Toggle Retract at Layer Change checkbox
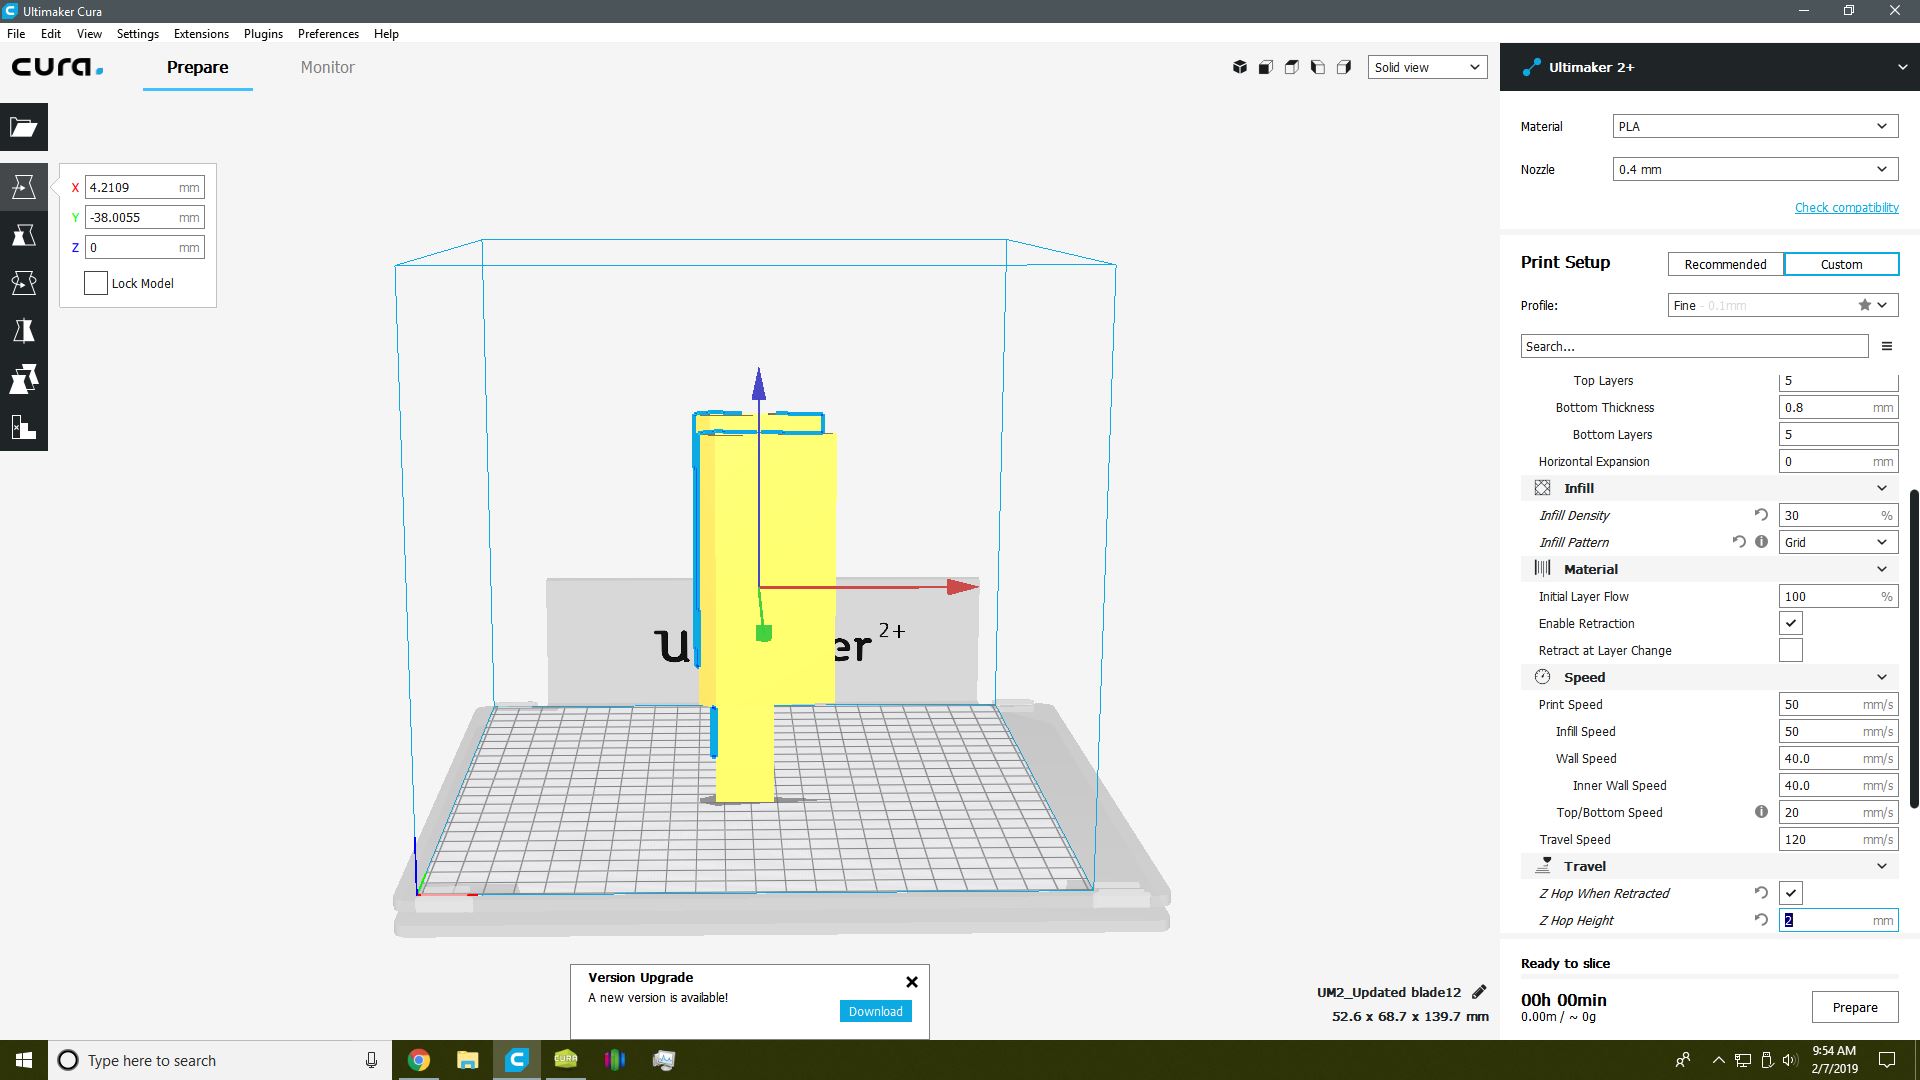1920x1080 pixels. point(1789,649)
